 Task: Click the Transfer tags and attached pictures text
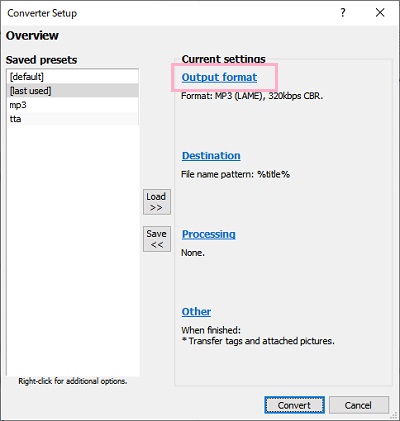(x=258, y=341)
